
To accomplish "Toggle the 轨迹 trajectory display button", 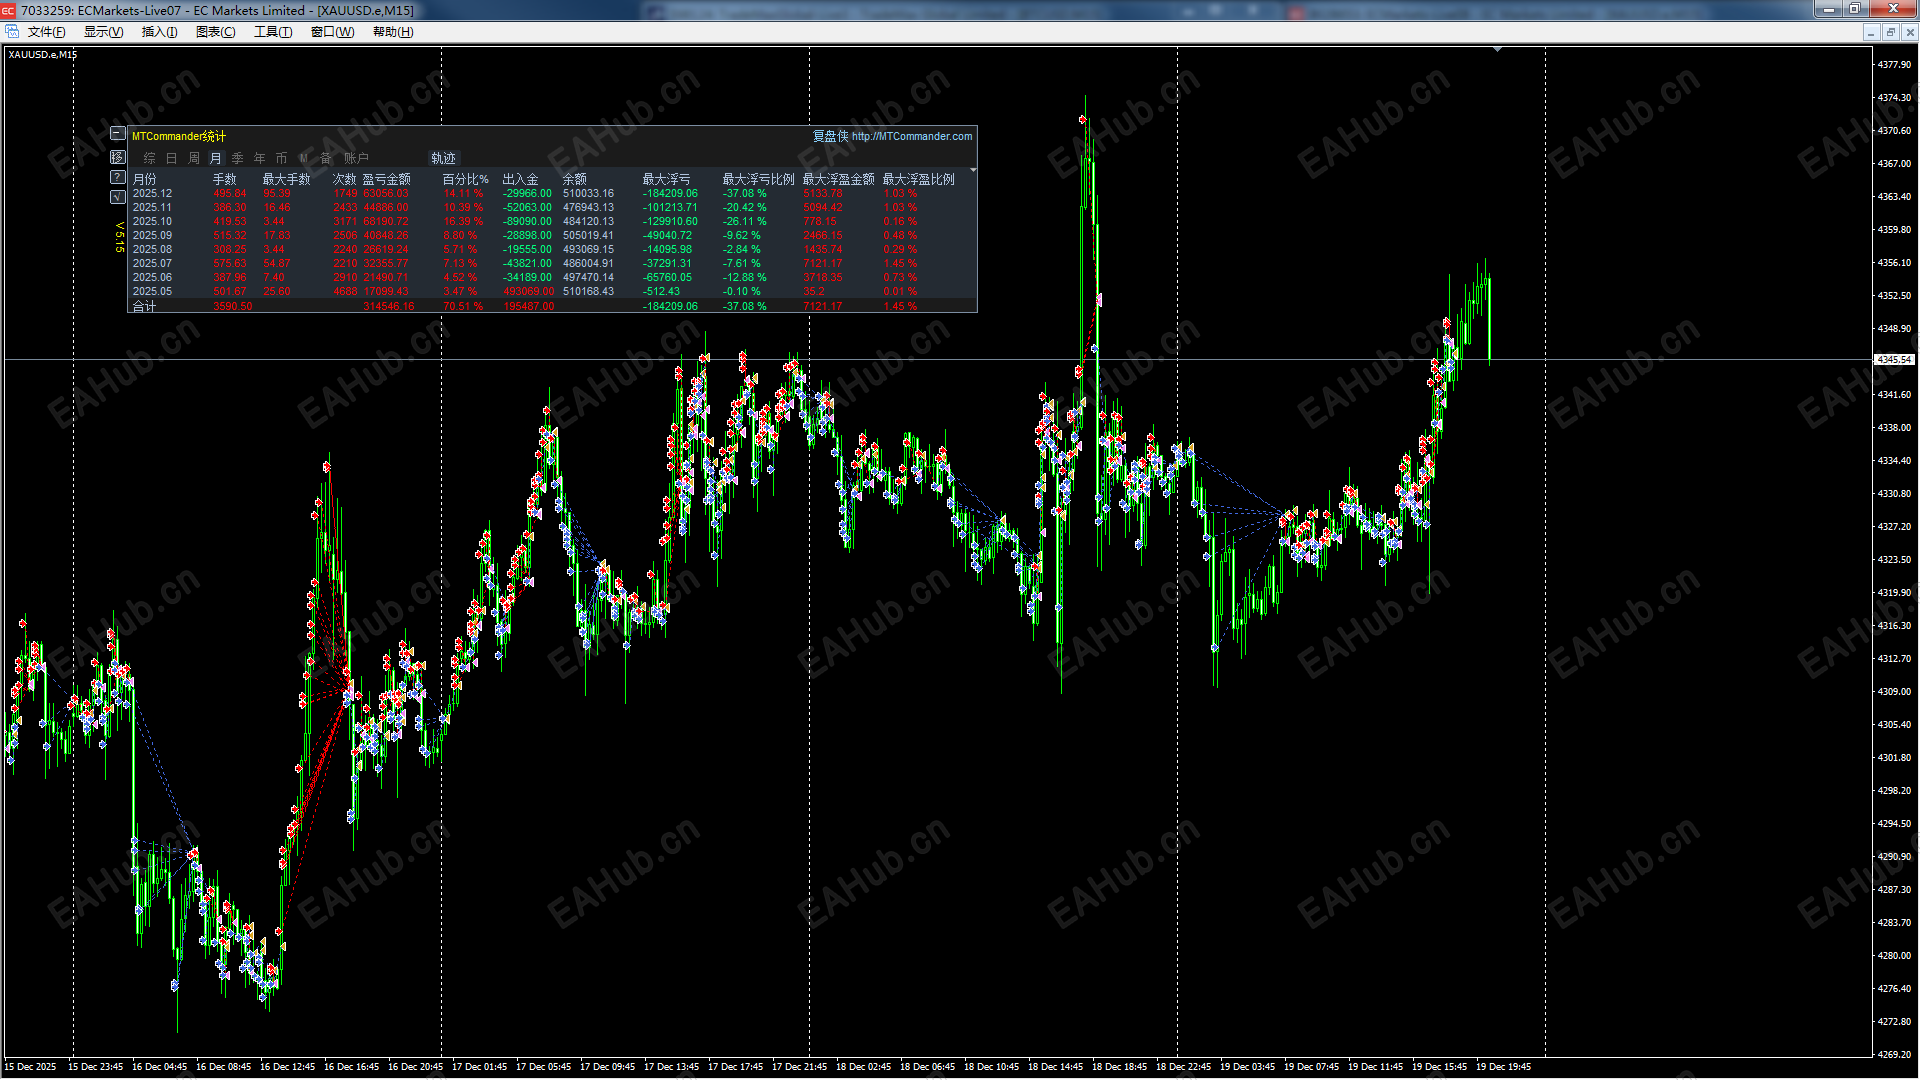I will [x=443, y=157].
